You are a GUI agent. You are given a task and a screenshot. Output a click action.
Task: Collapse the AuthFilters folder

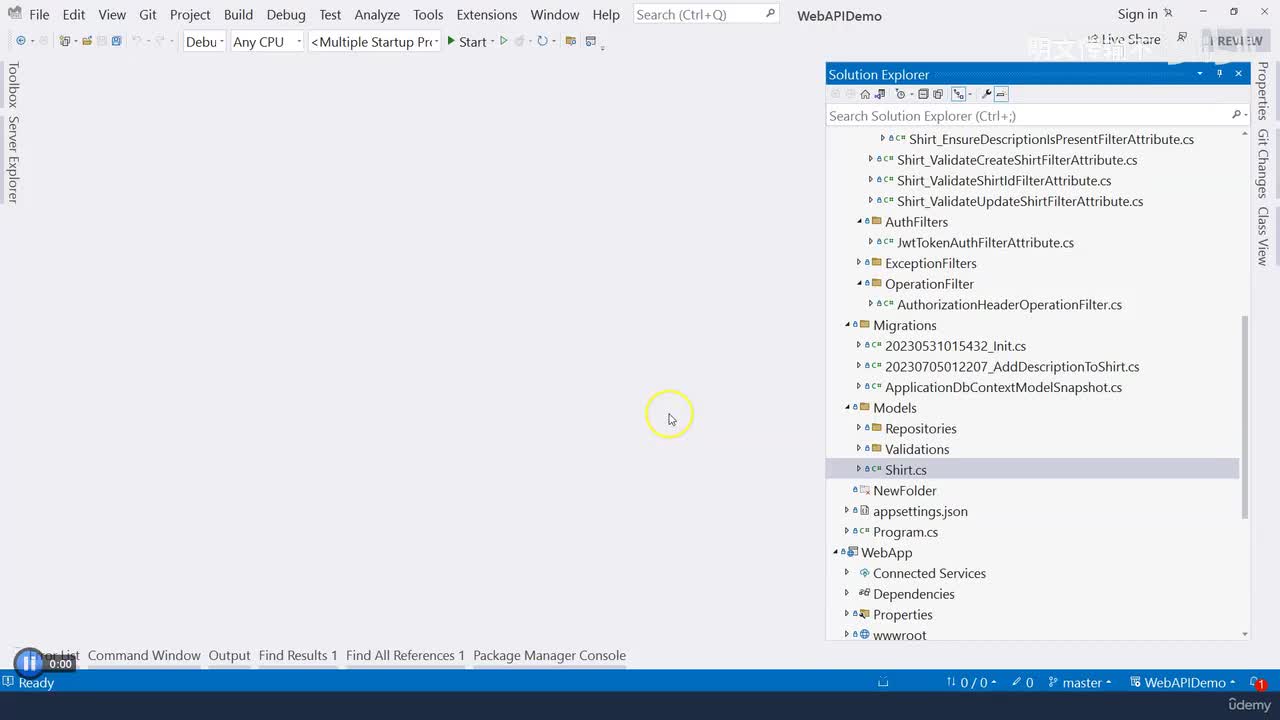coord(859,222)
